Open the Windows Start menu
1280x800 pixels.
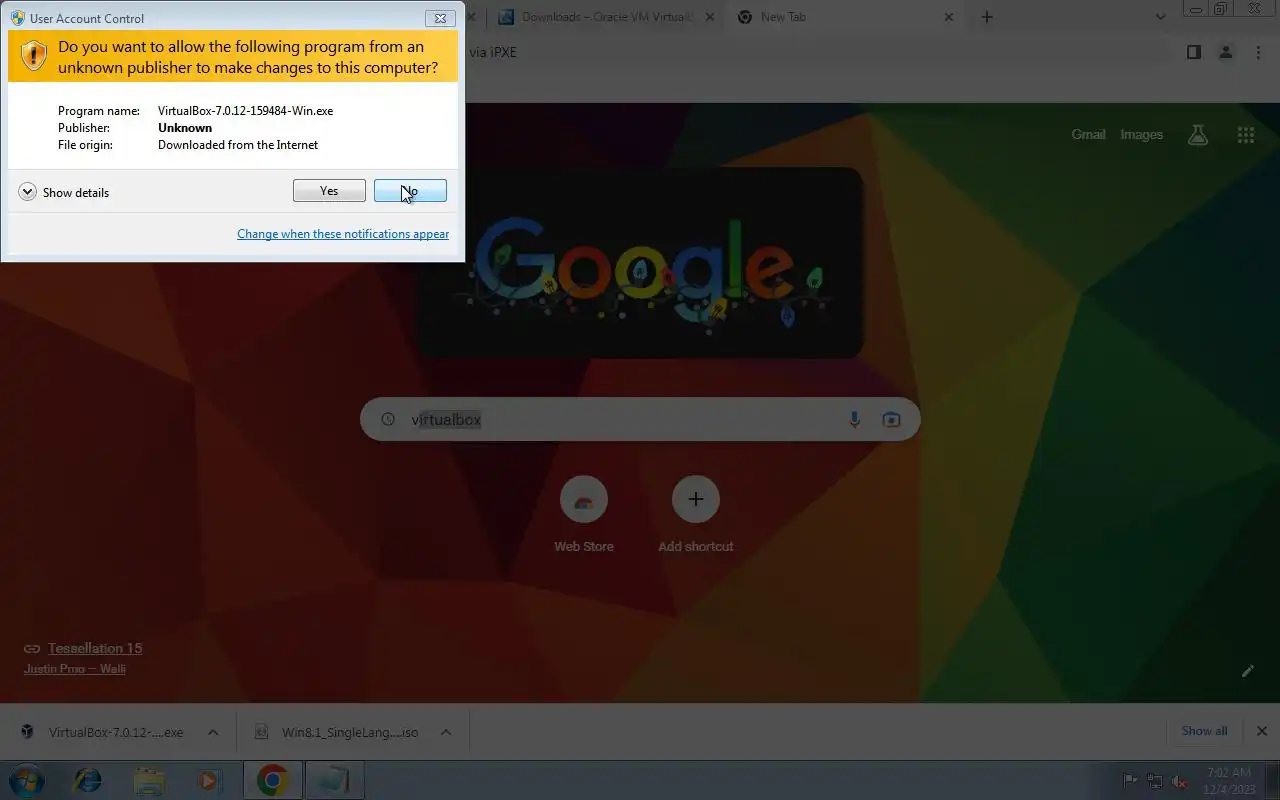(26, 780)
